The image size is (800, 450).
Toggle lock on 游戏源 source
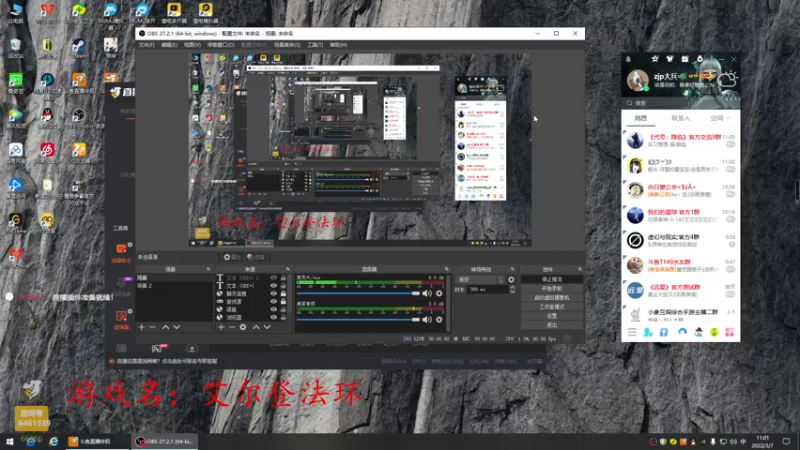(x=283, y=302)
